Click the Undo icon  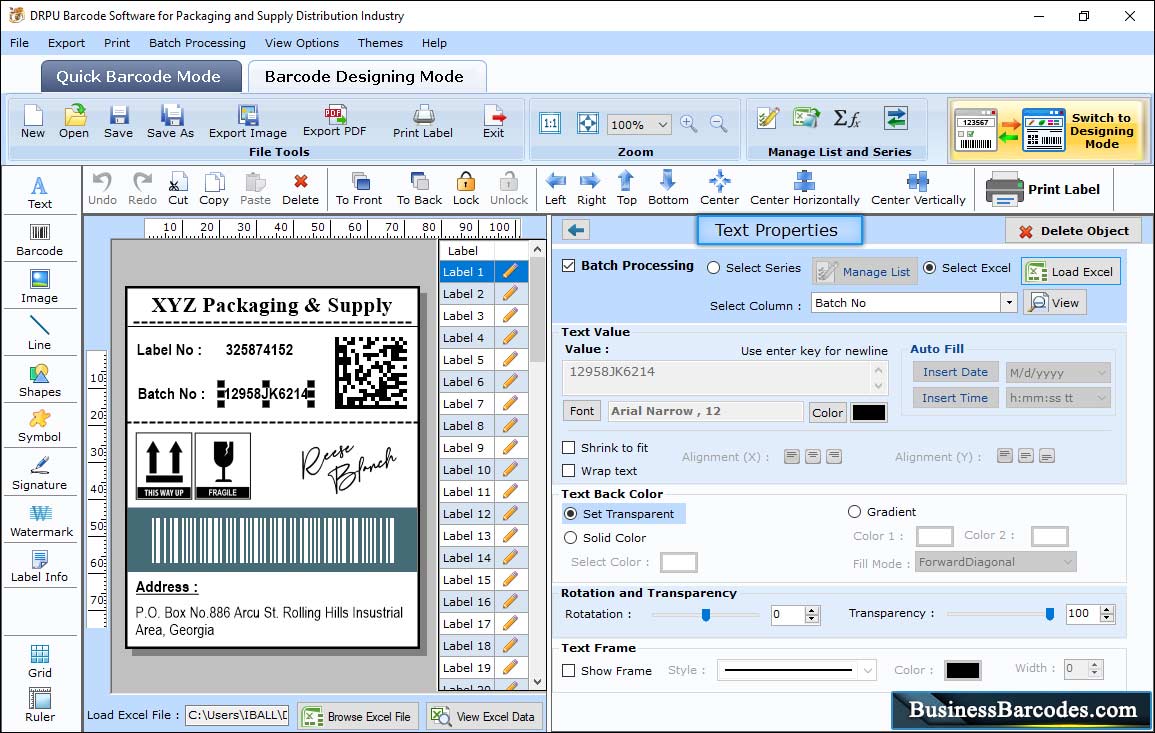click(102, 189)
